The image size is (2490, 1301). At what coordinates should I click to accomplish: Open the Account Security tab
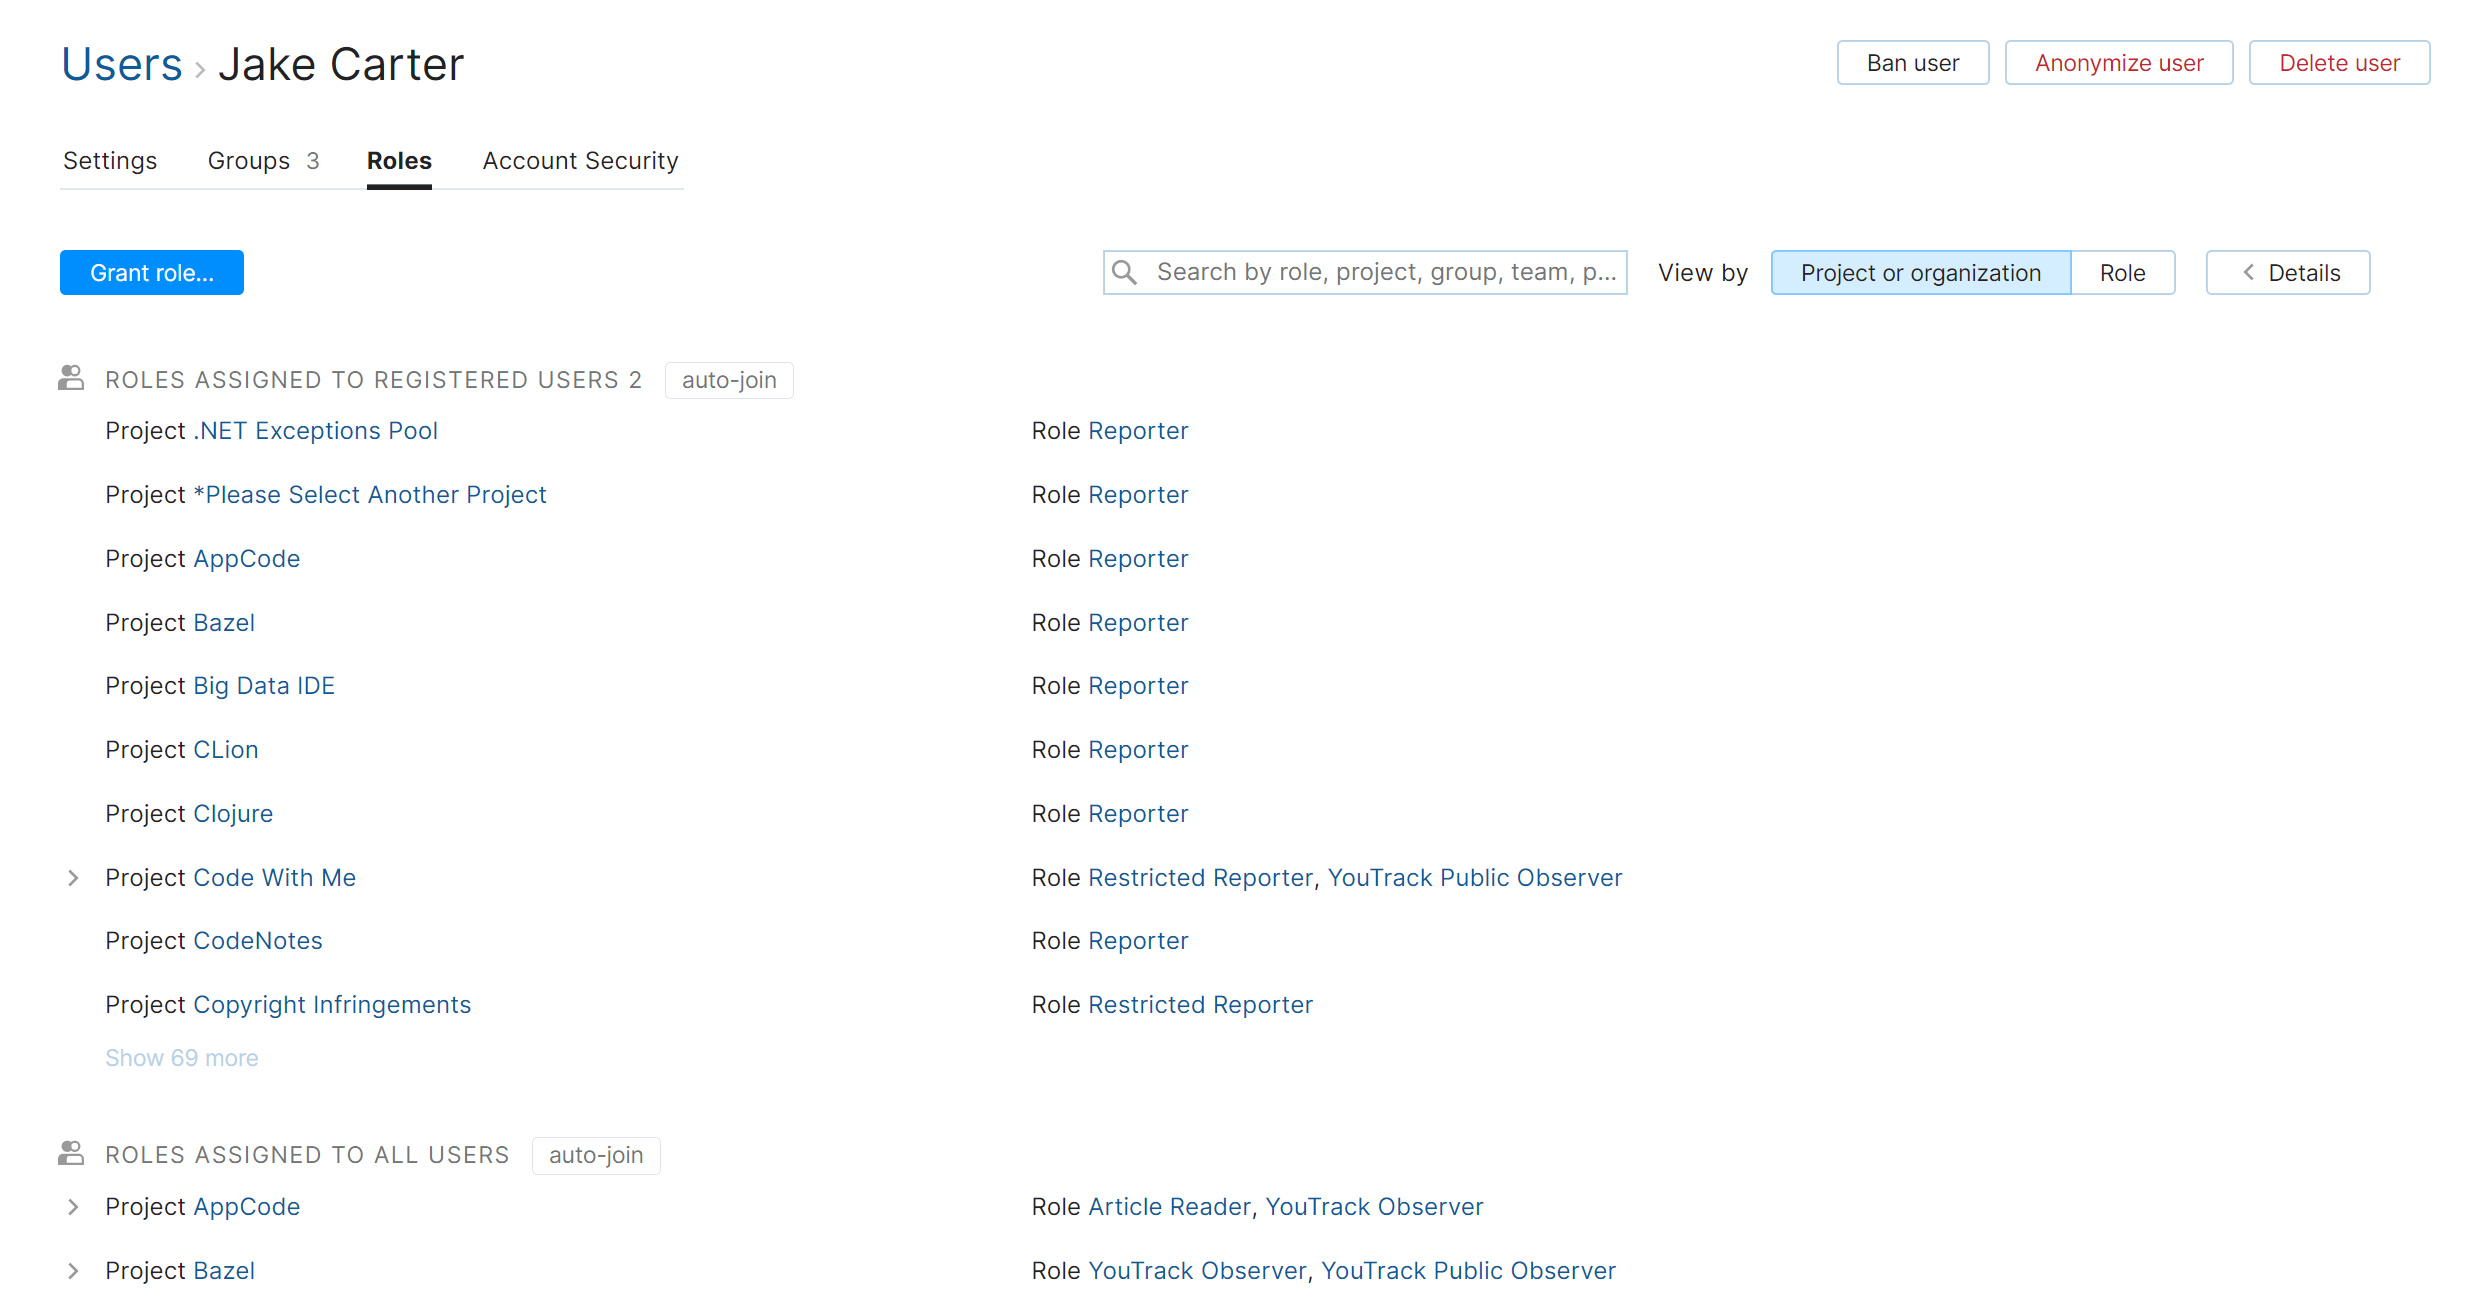point(580,161)
